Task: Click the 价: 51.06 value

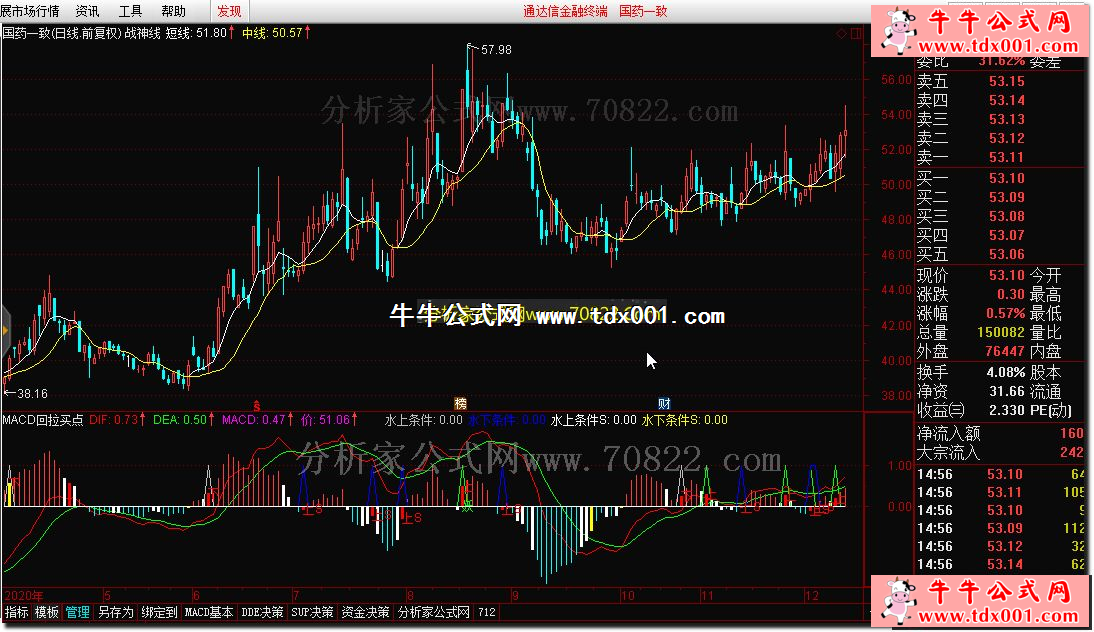Action: 329,420
